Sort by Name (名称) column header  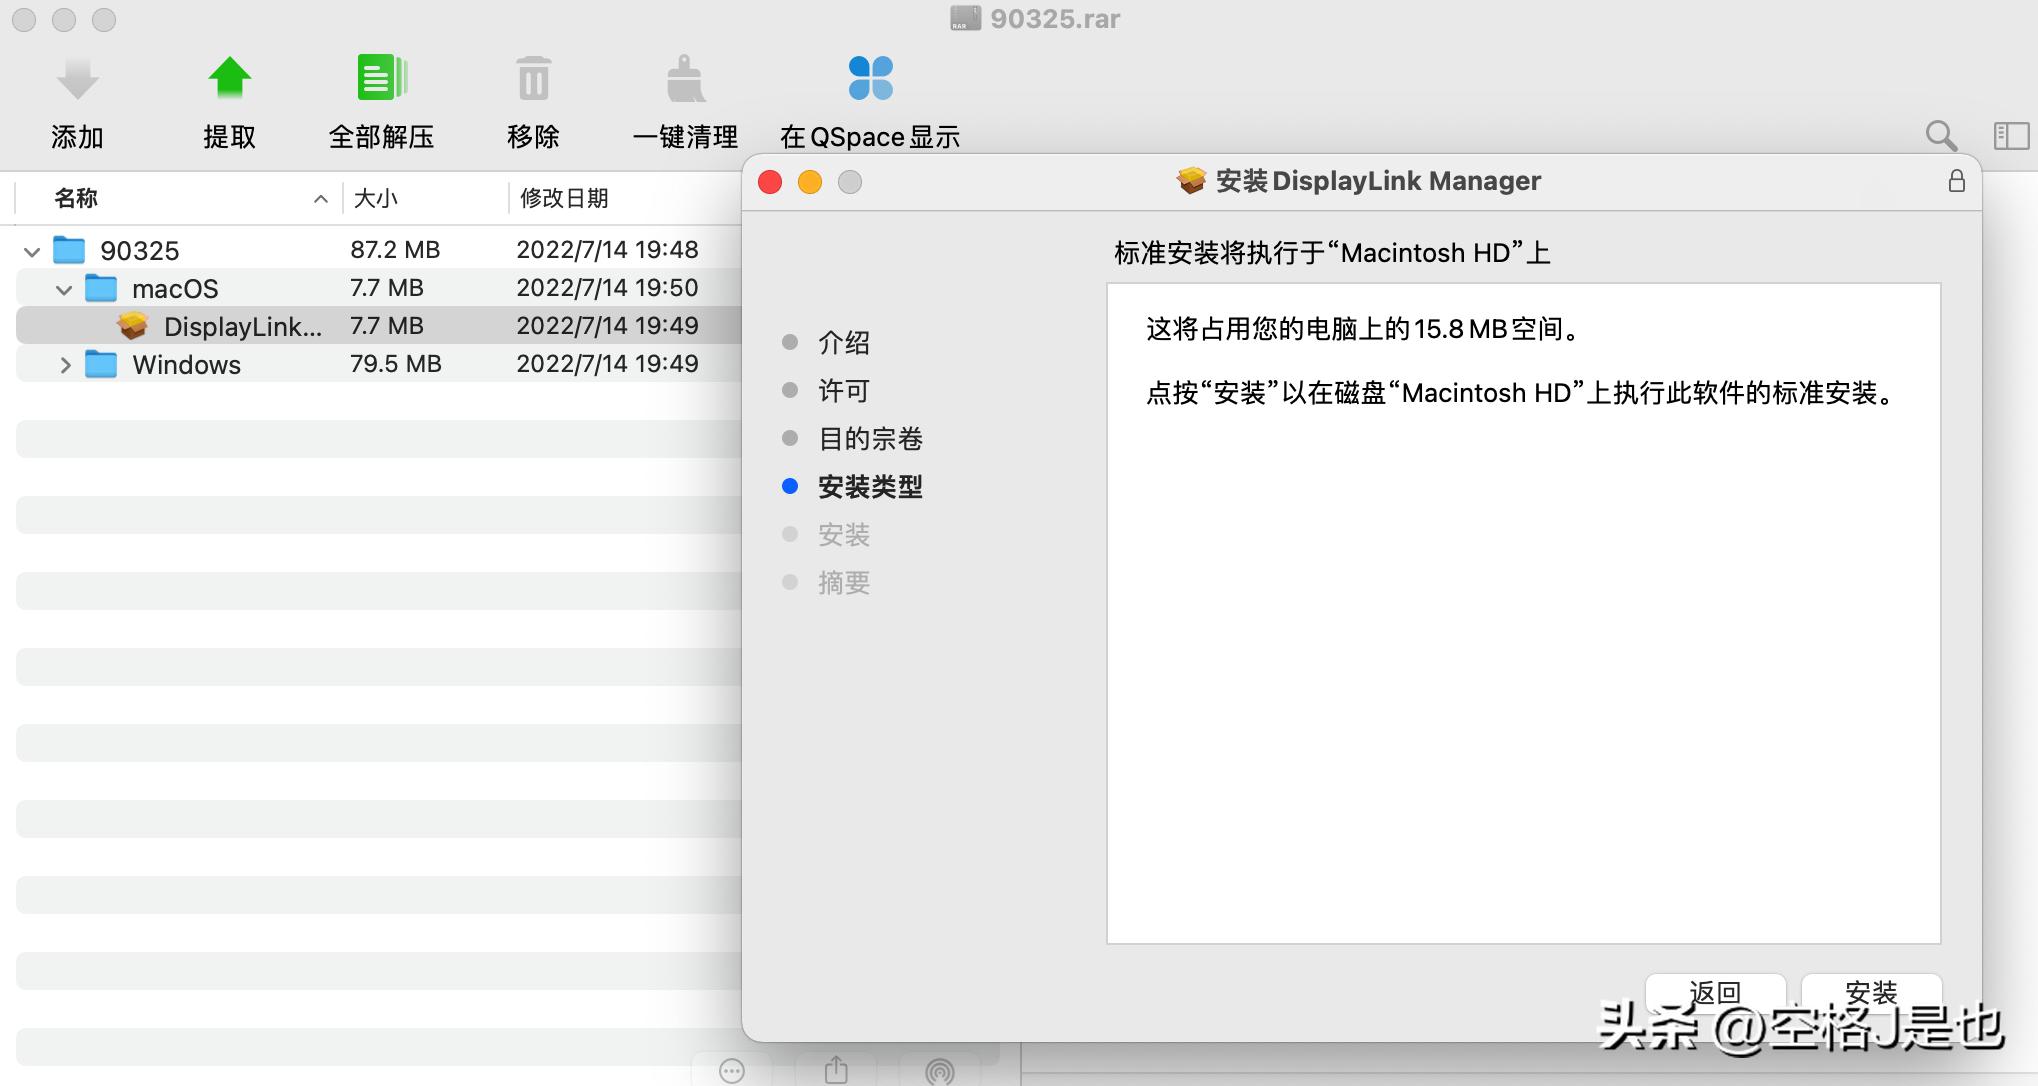pyautogui.click(x=76, y=198)
